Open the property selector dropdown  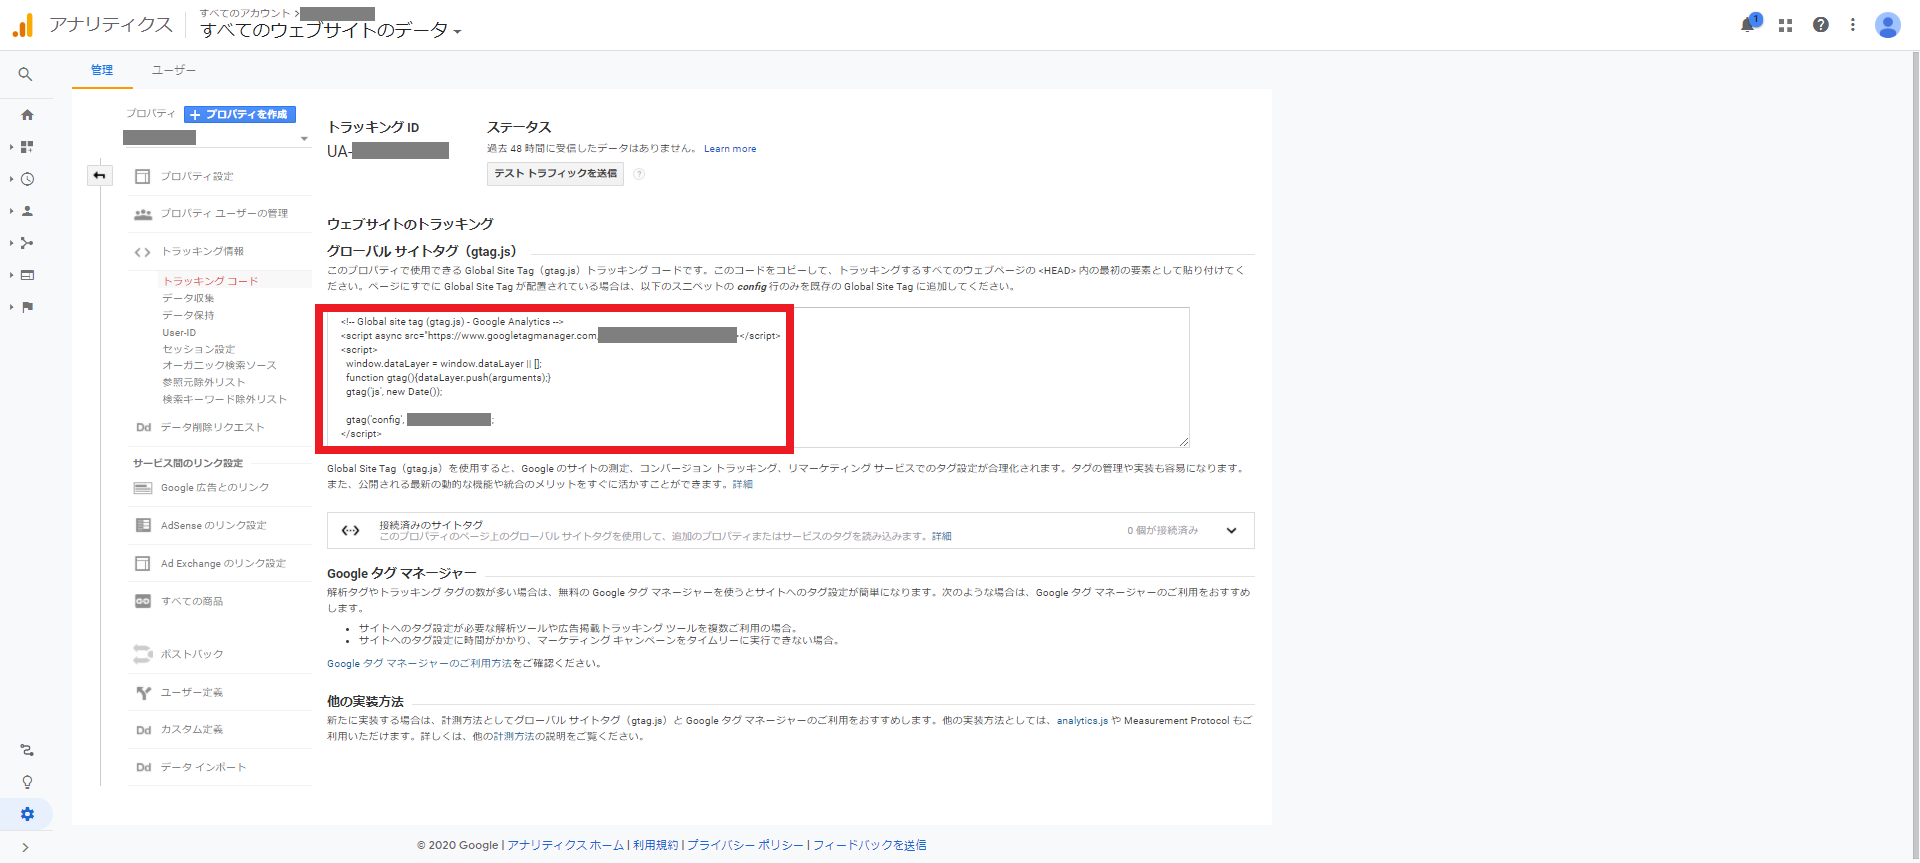(x=216, y=138)
